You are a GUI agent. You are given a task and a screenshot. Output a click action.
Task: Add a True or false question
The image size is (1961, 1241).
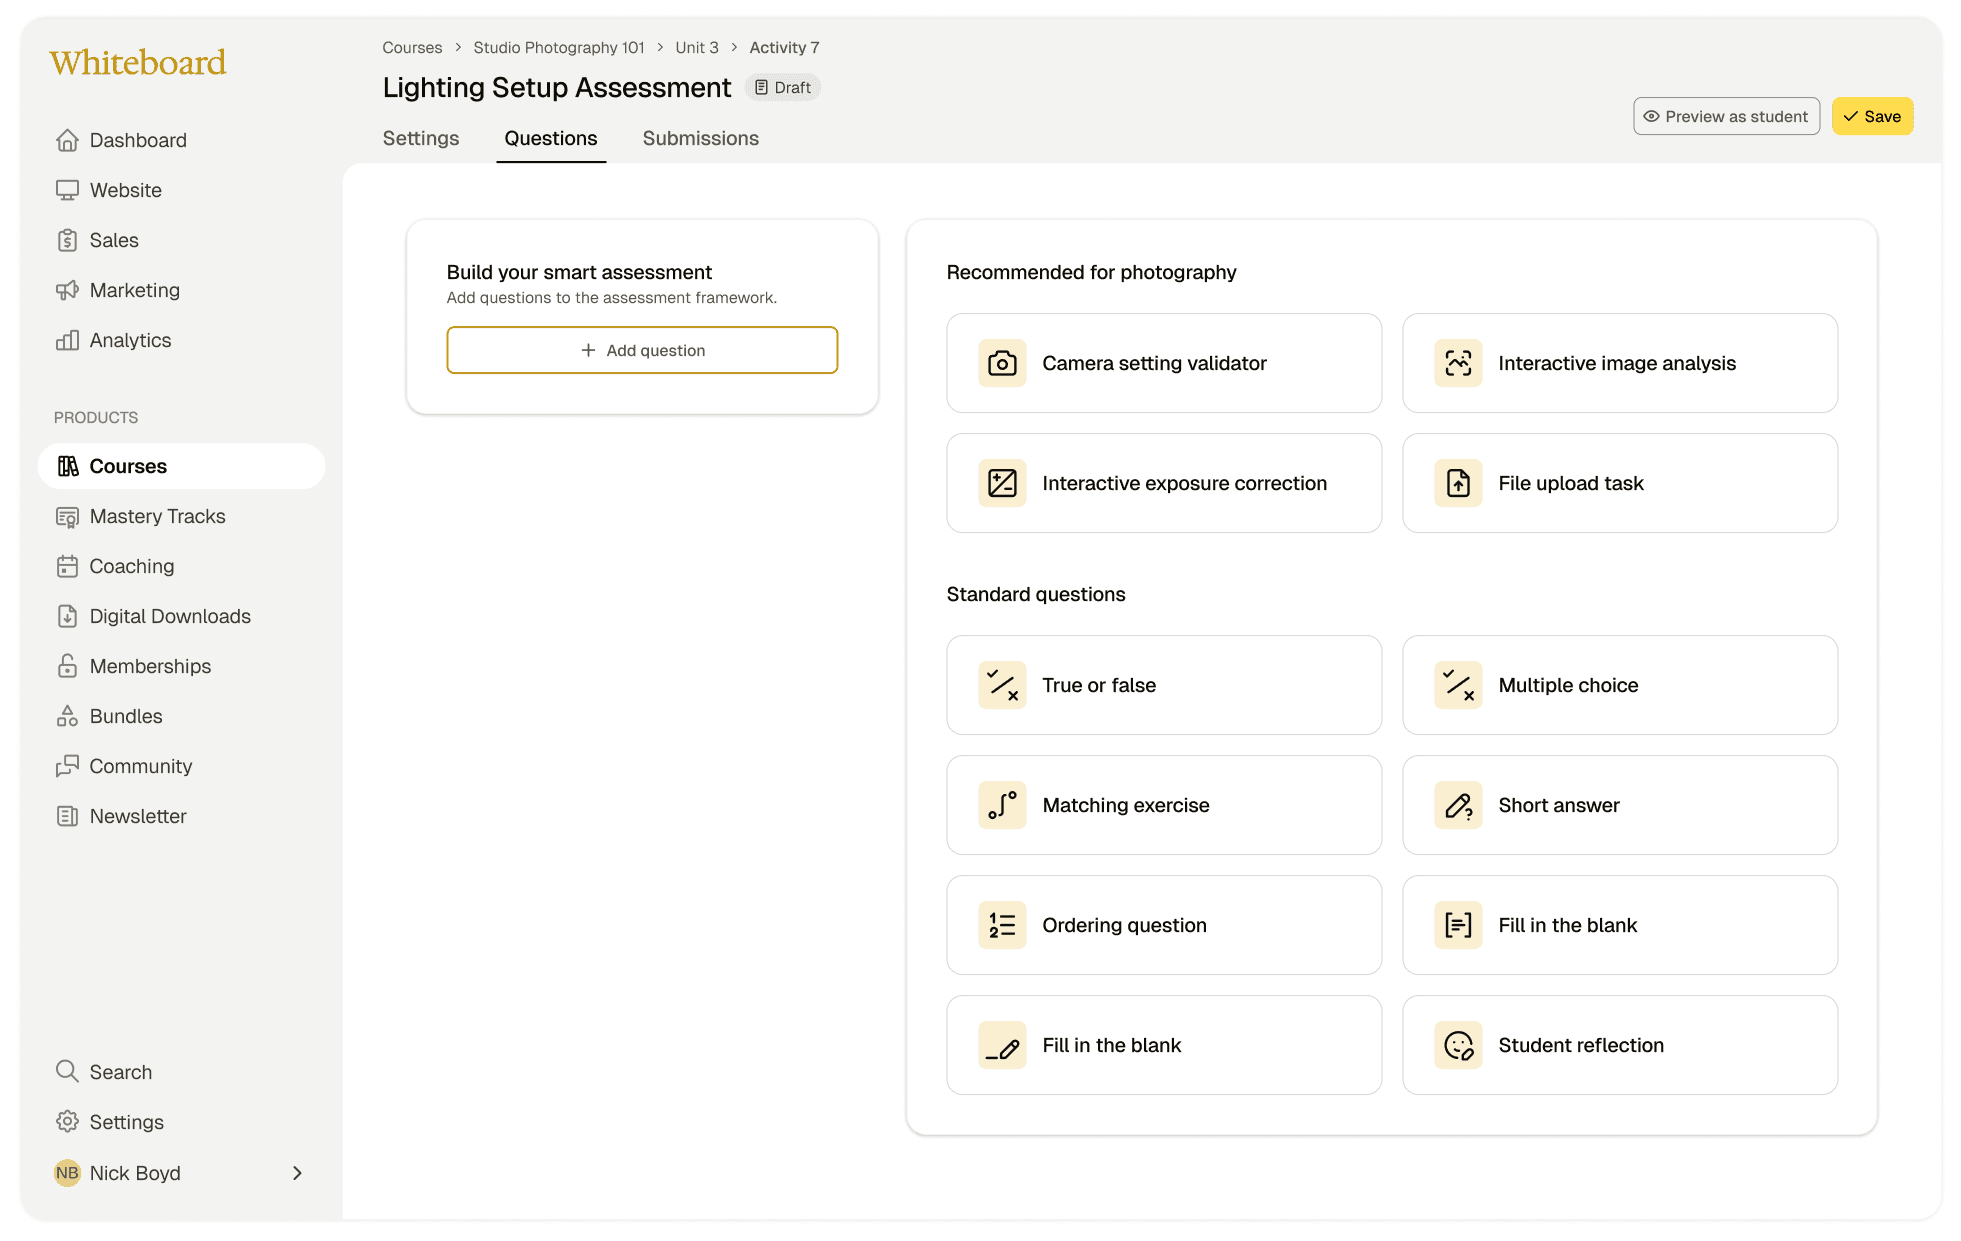pos(1163,685)
